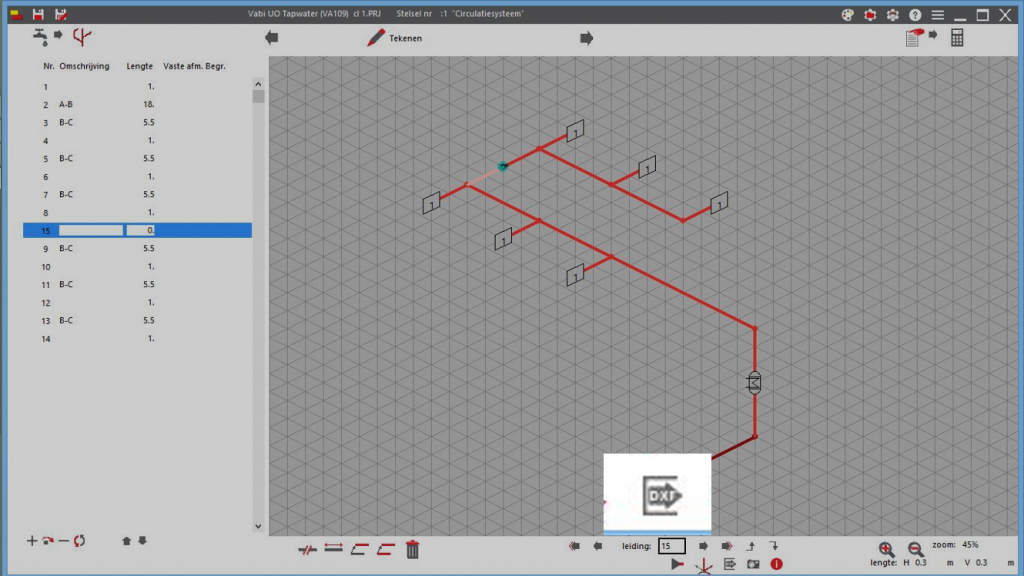
Task: Select the Tekenen drawing mode
Action: click(394, 38)
